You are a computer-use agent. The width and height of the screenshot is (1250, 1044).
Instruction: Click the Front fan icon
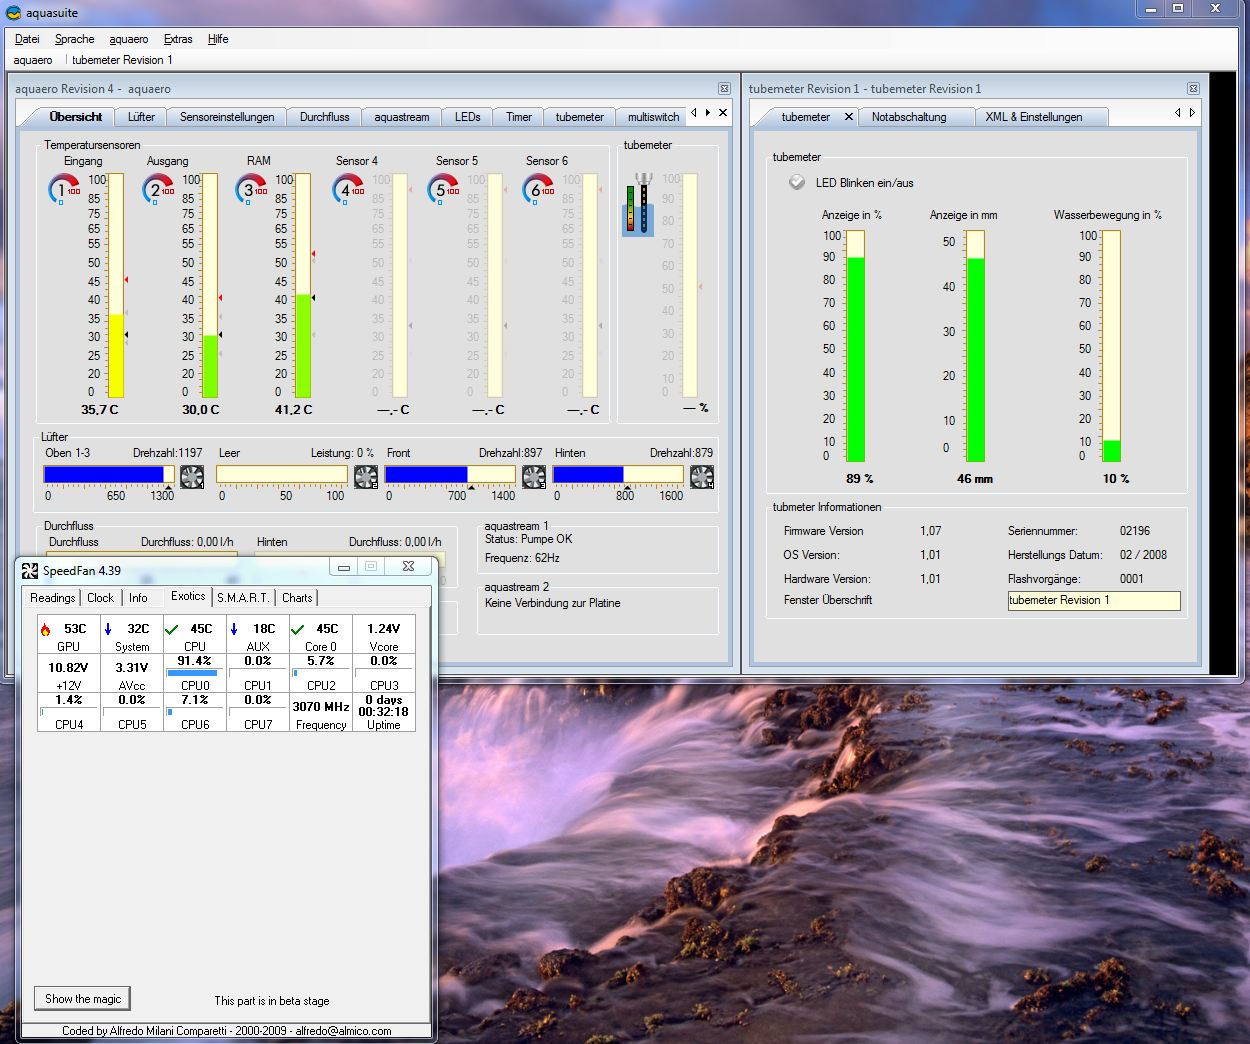click(534, 476)
